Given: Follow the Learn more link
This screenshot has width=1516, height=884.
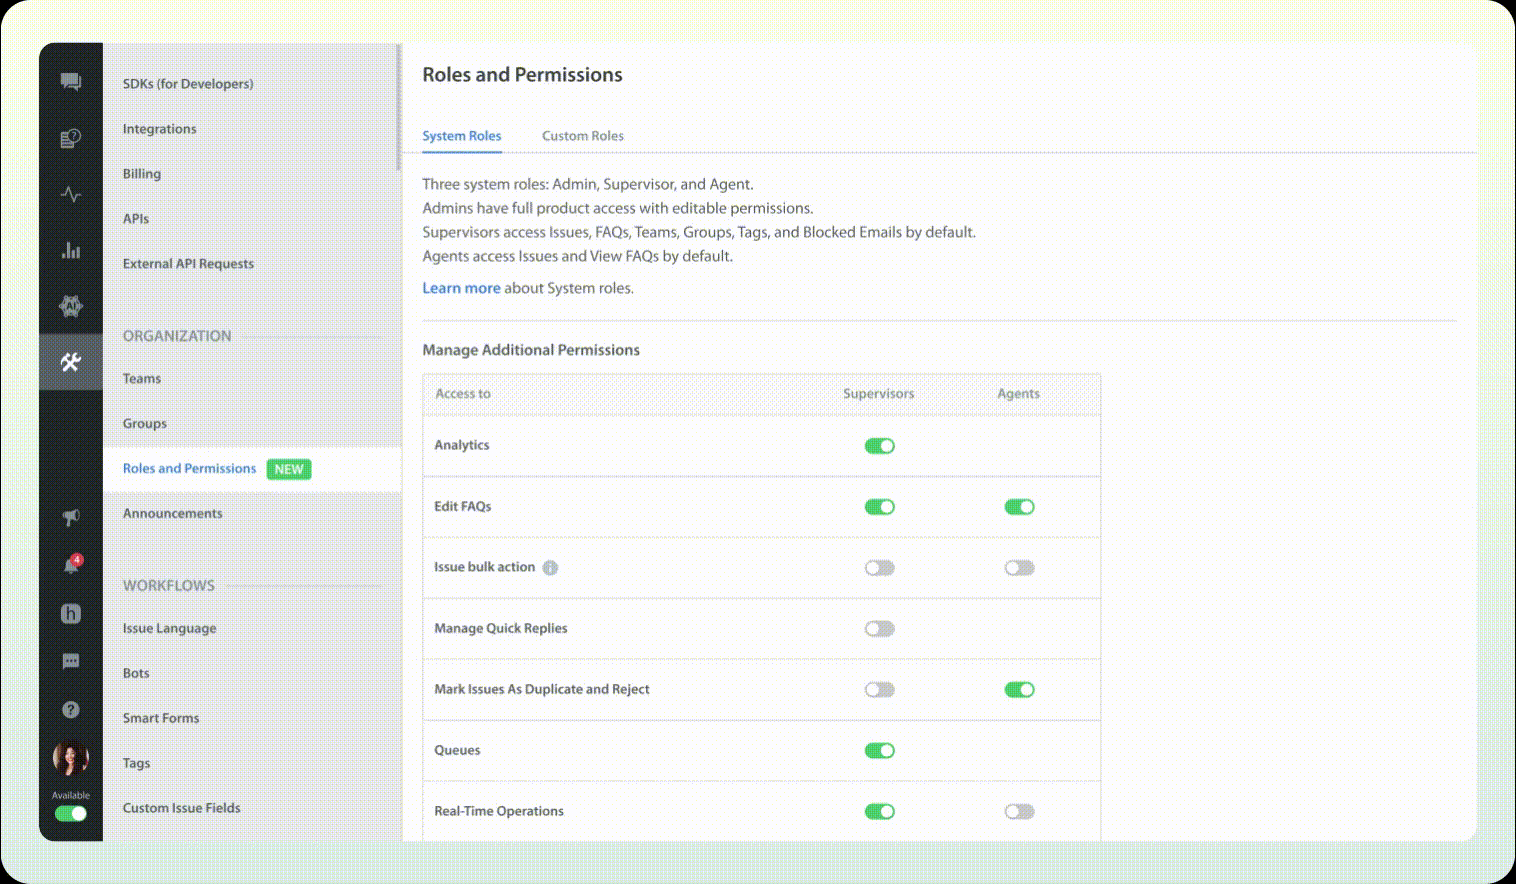Looking at the screenshot, I should (x=461, y=288).
